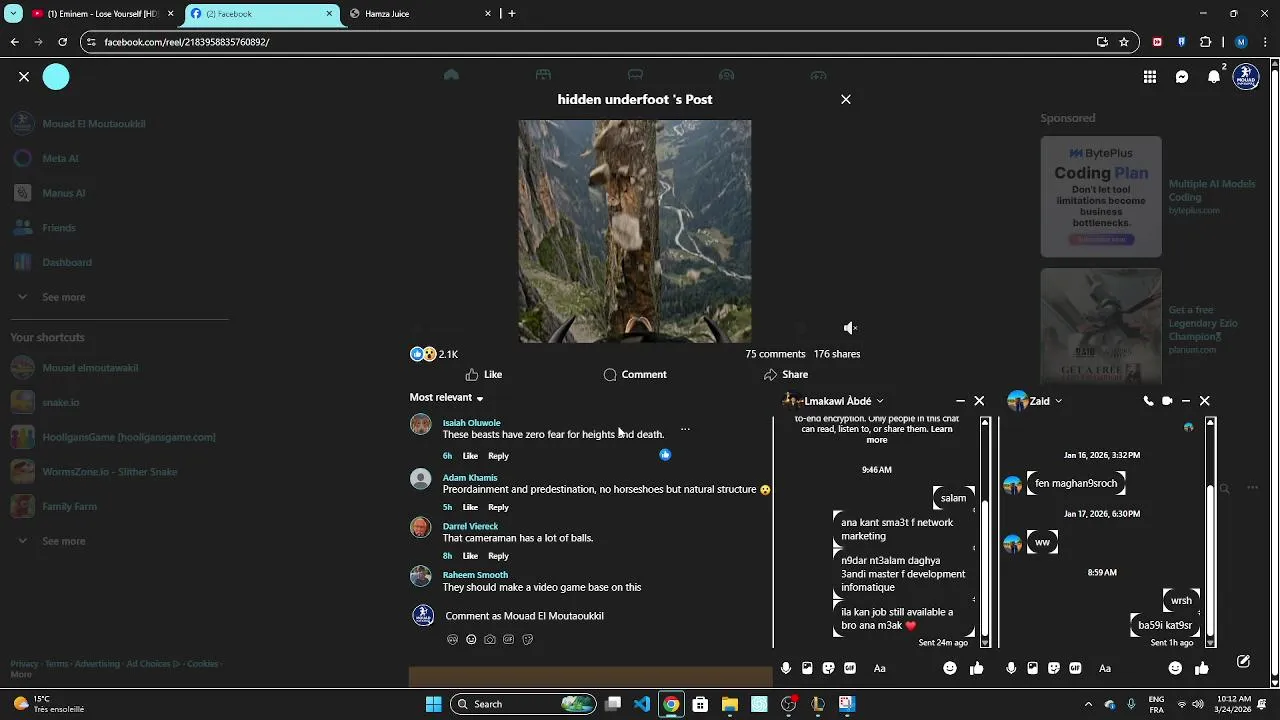Like Darrel Viereck's comment
This screenshot has width=1280, height=720.
point(470,556)
